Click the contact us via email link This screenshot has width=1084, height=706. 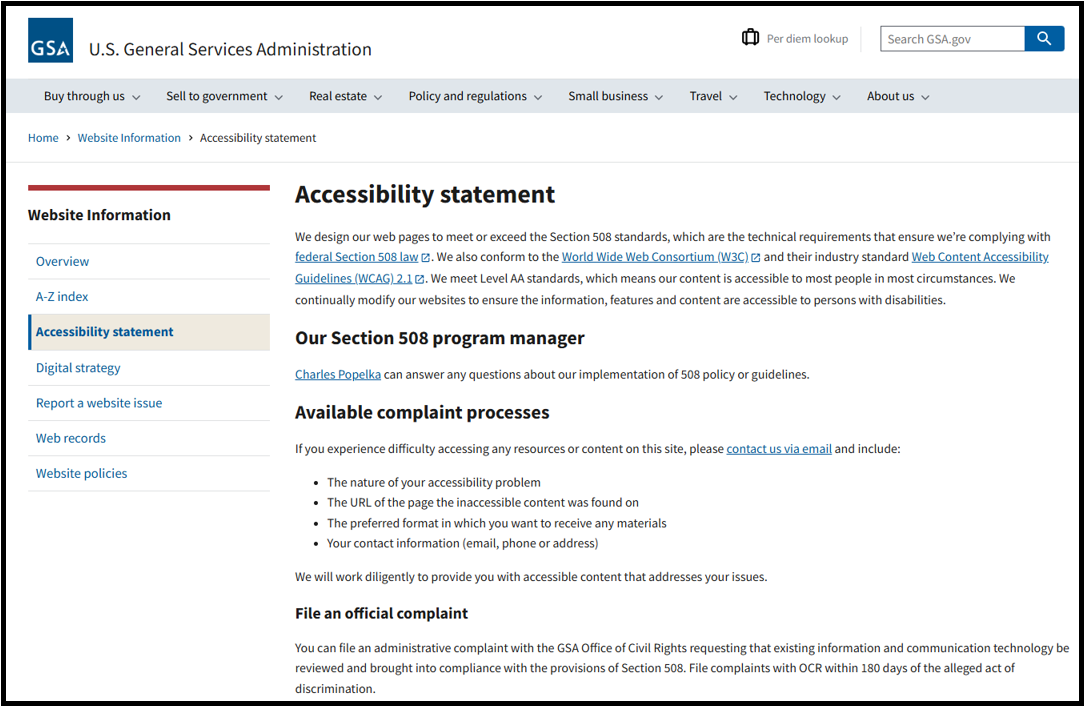pyautogui.click(x=779, y=449)
